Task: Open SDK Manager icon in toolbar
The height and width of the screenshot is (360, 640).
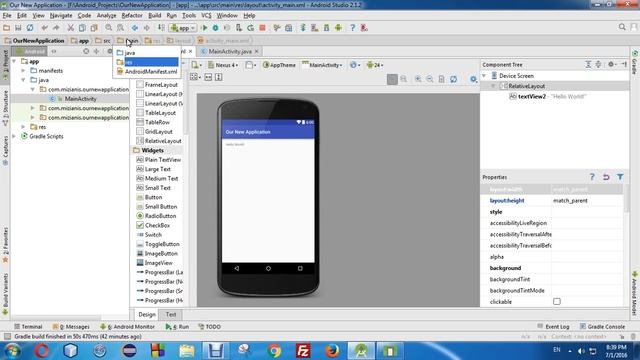Action: pyautogui.click(x=327, y=28)
